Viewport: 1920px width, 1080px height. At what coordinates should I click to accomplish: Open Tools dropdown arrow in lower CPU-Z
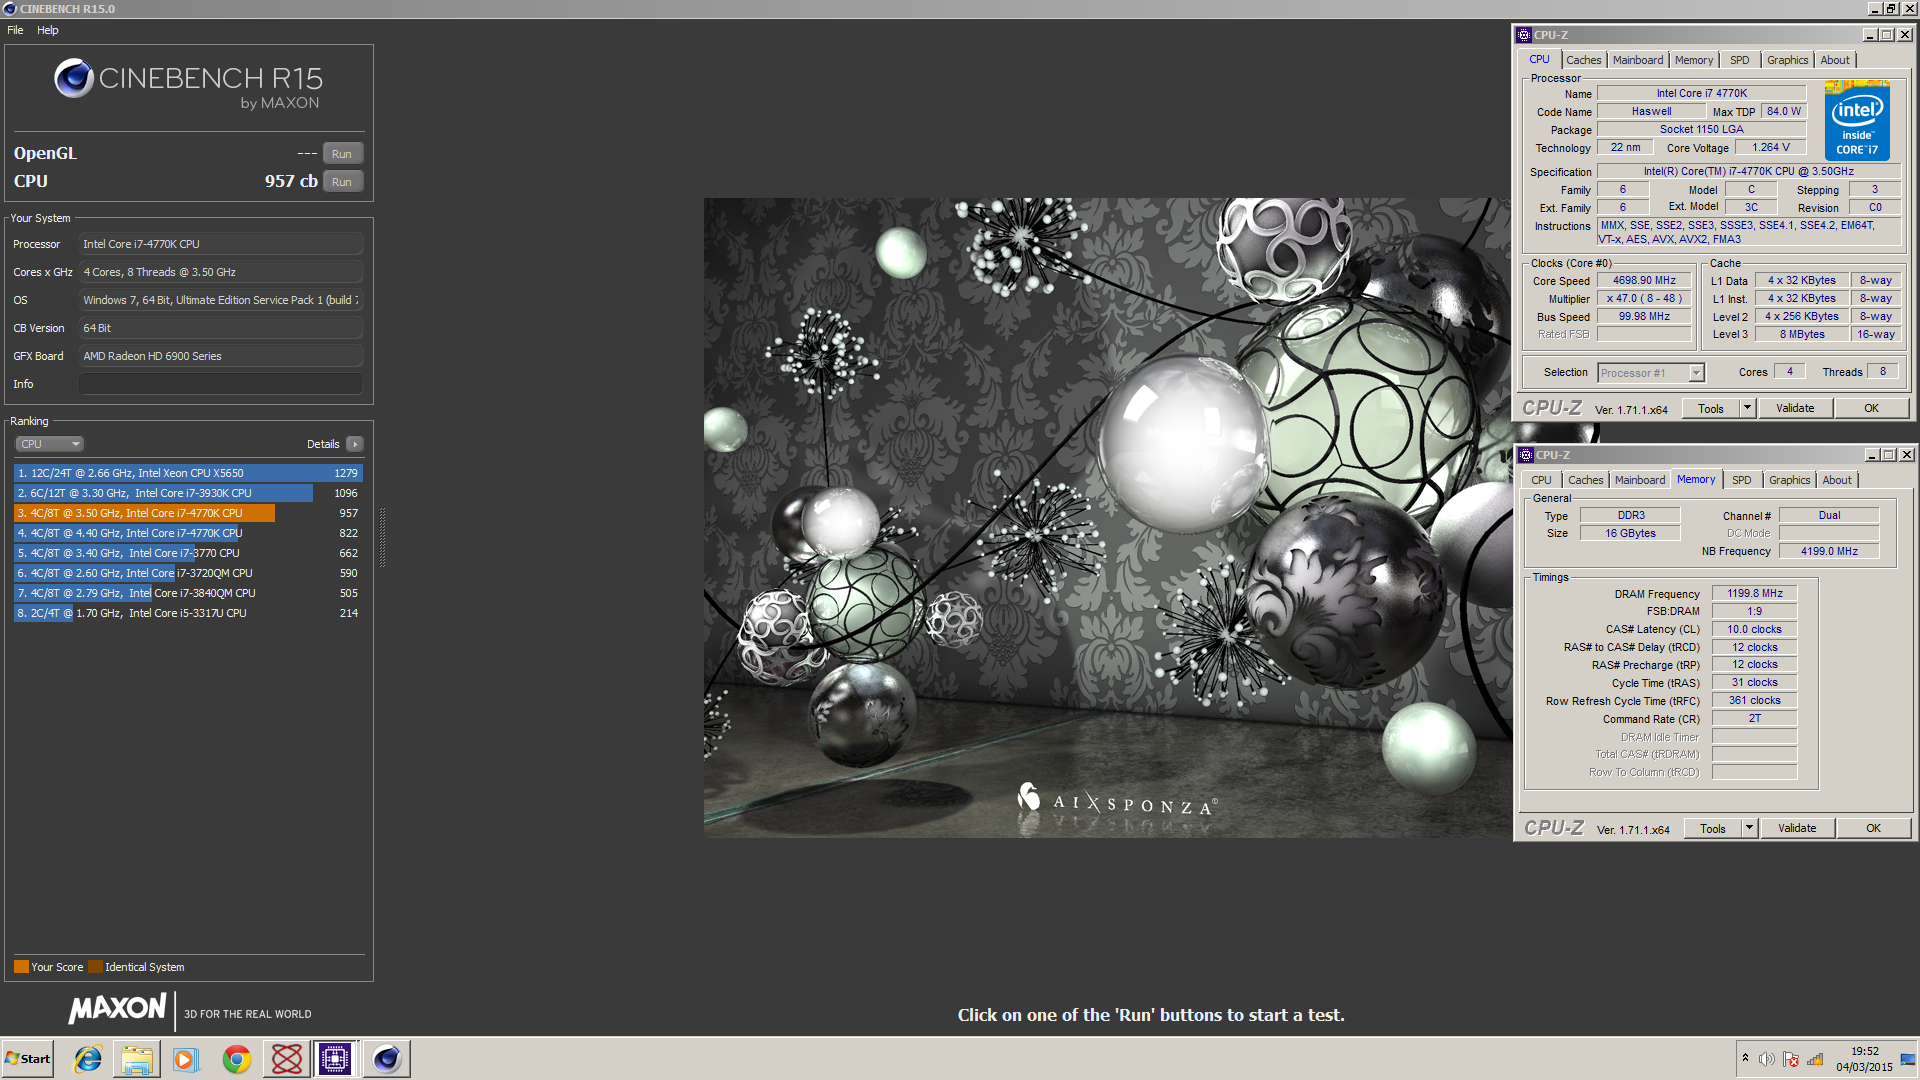pos(1749,828)
